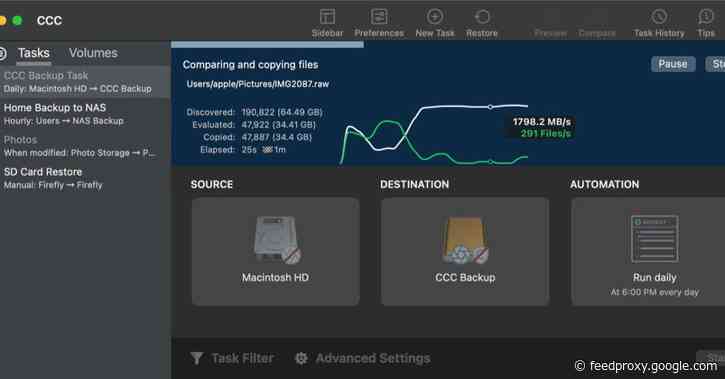The image size is (725, 379).
Task: Click the lower marker on files graph
Action: [490, 162]
